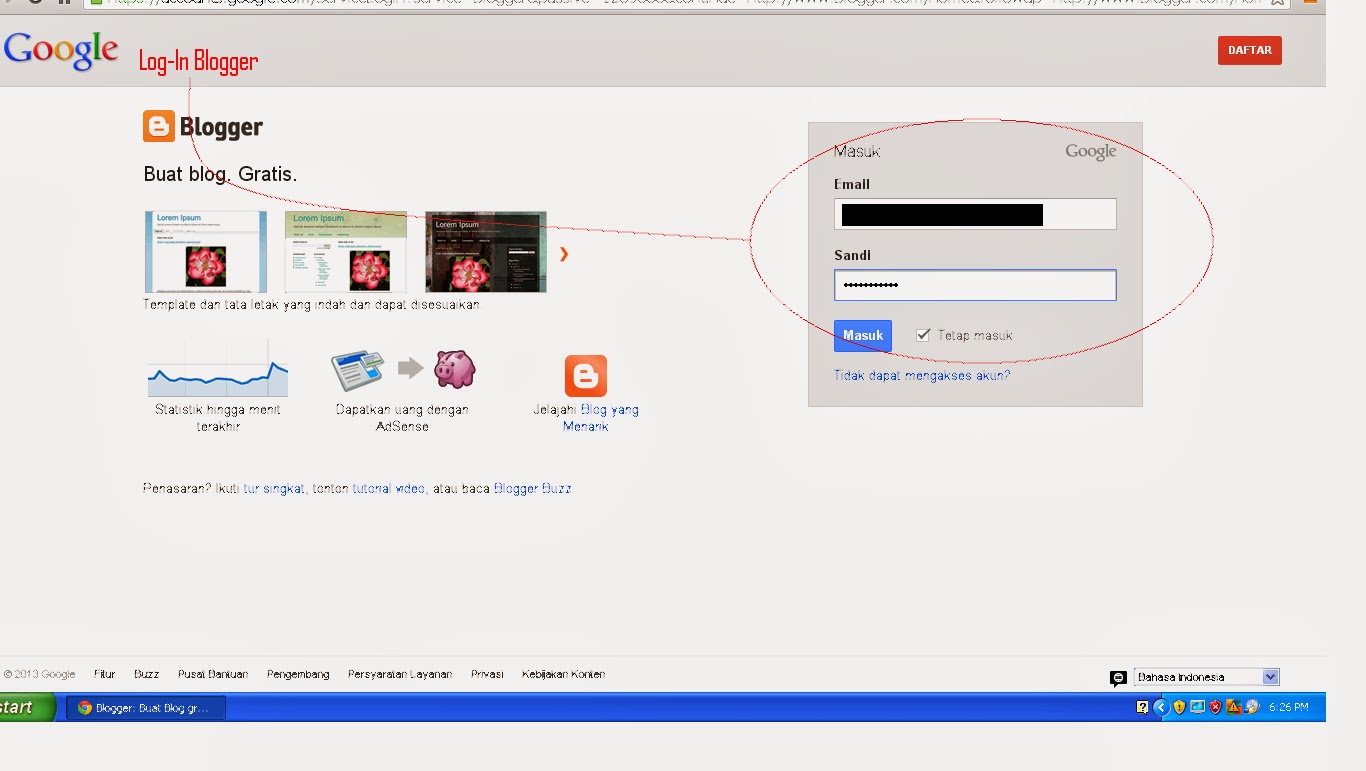
Task: Click the yellow question mark tray icon
Action: coord(1142,707)
